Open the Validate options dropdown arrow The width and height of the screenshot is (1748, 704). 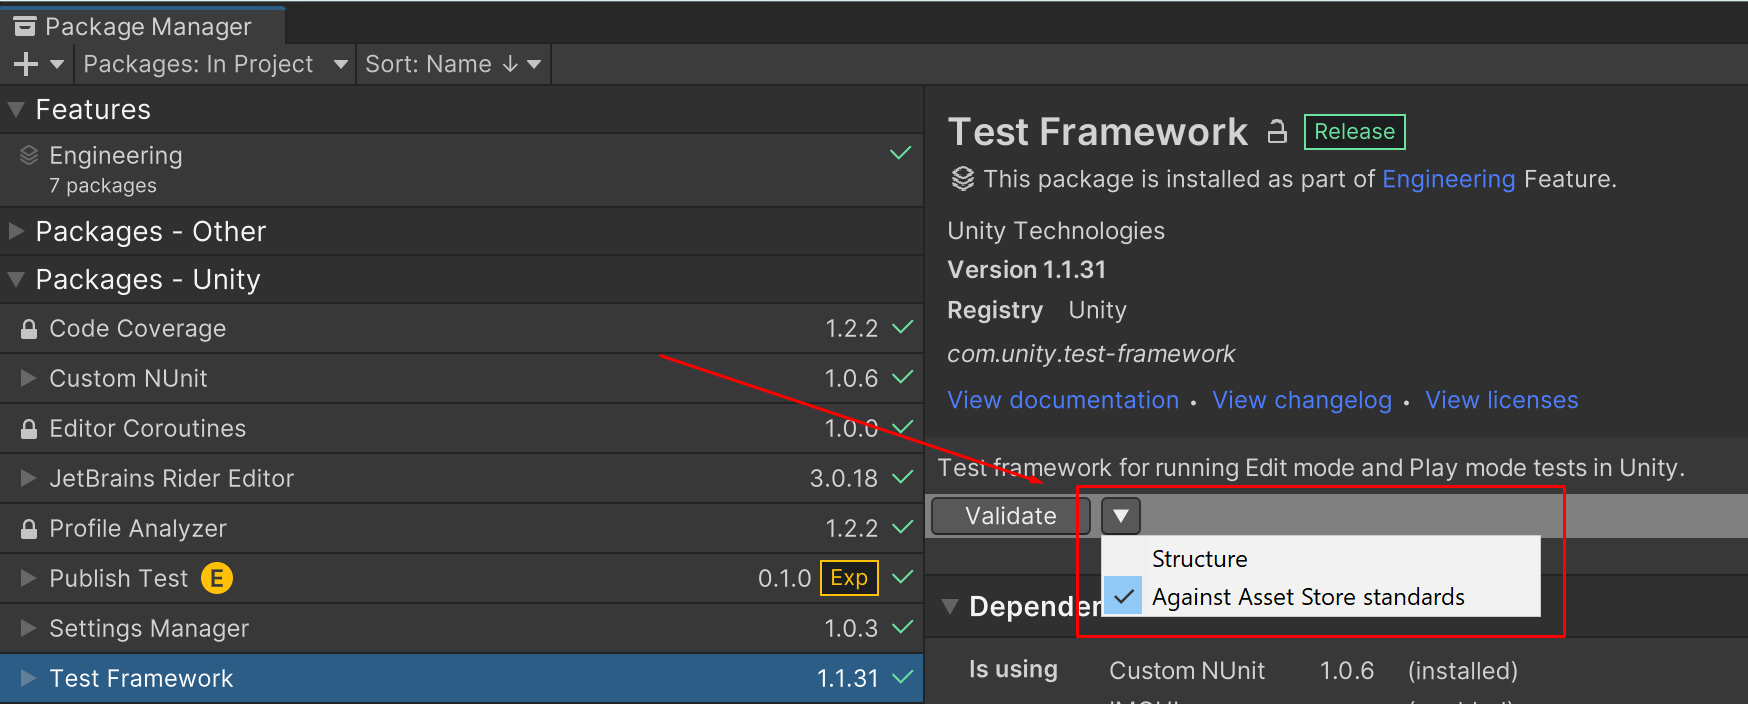click(1120, 516)
